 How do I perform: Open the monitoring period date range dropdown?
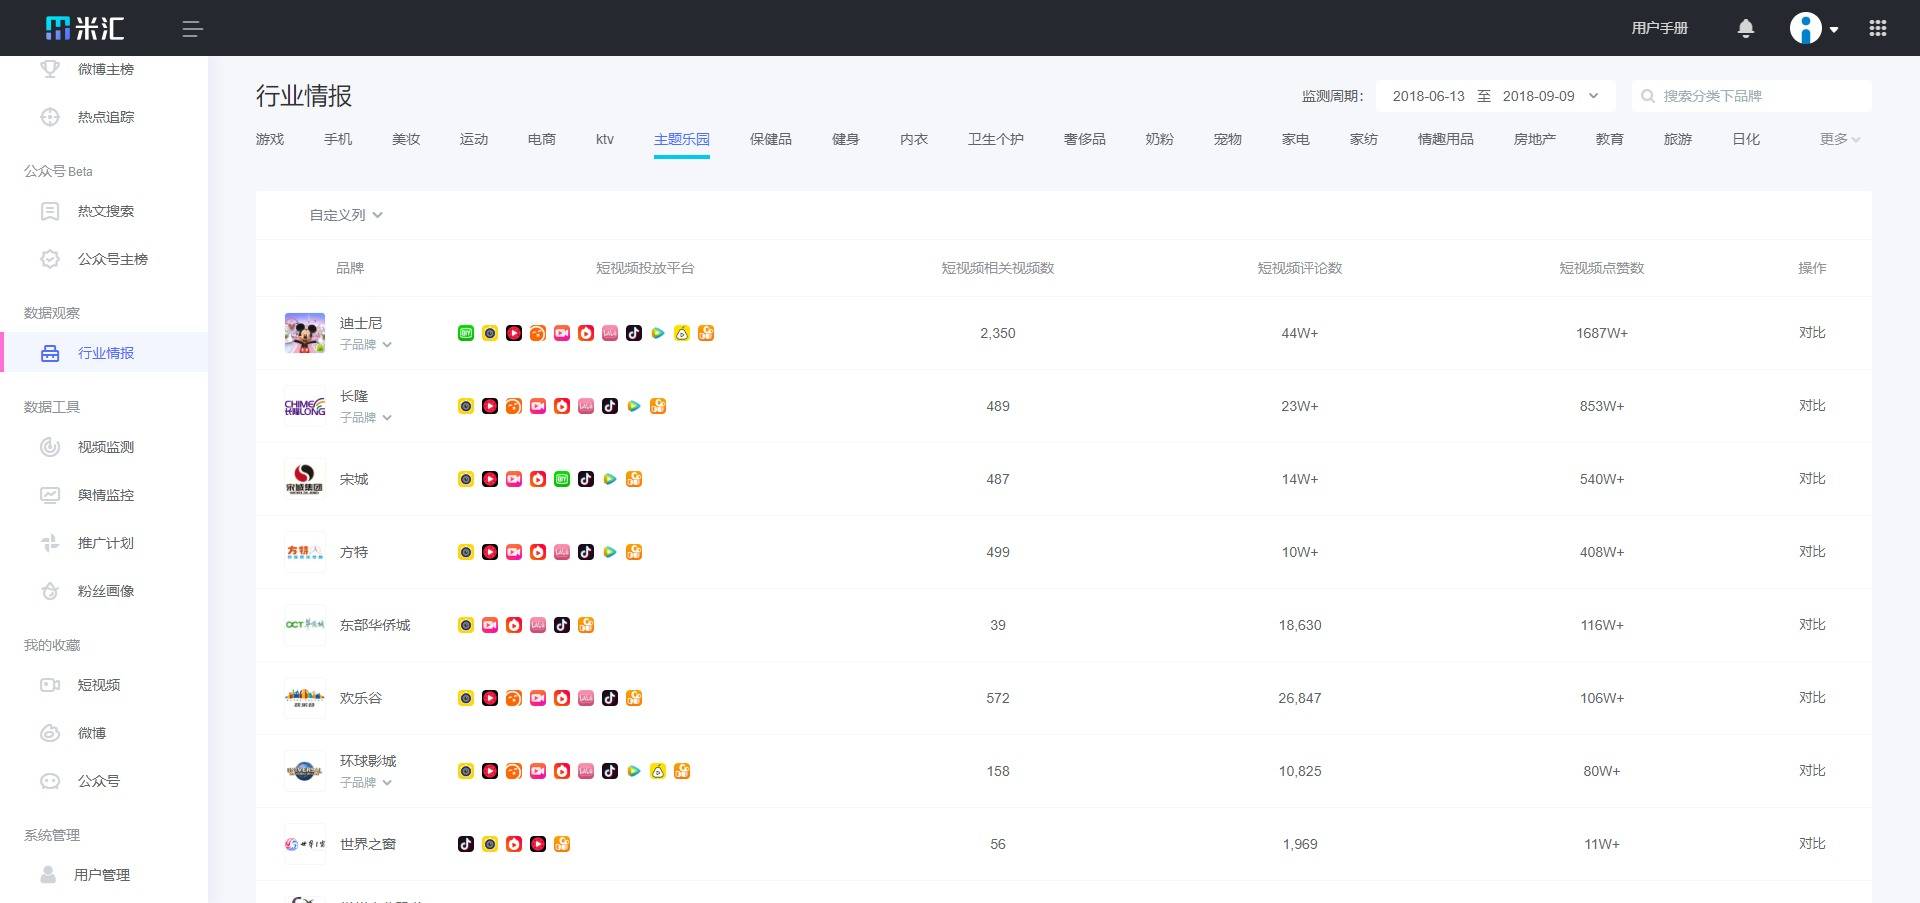tap(1495, 96)
